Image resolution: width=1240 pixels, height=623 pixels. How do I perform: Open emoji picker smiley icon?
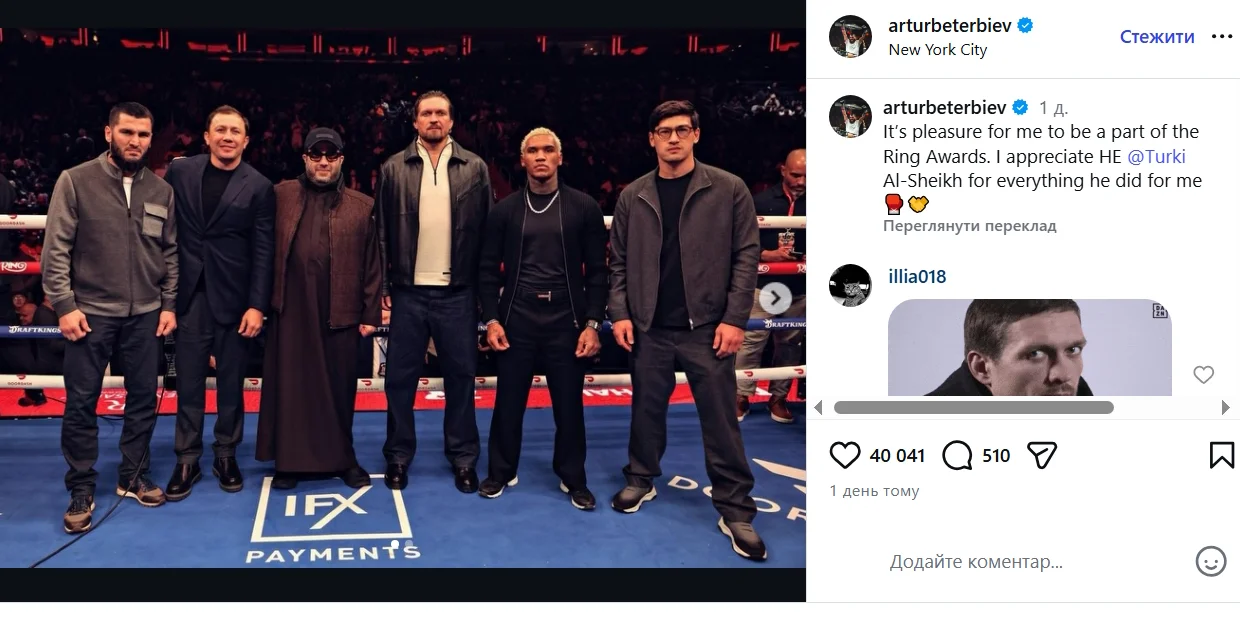[1211, 561]
